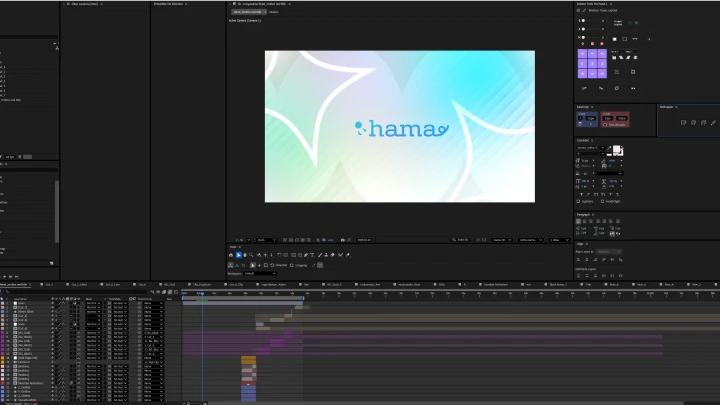Click the Character panel tab
This screenshot has height=405, width=720.
pos(583,141)
